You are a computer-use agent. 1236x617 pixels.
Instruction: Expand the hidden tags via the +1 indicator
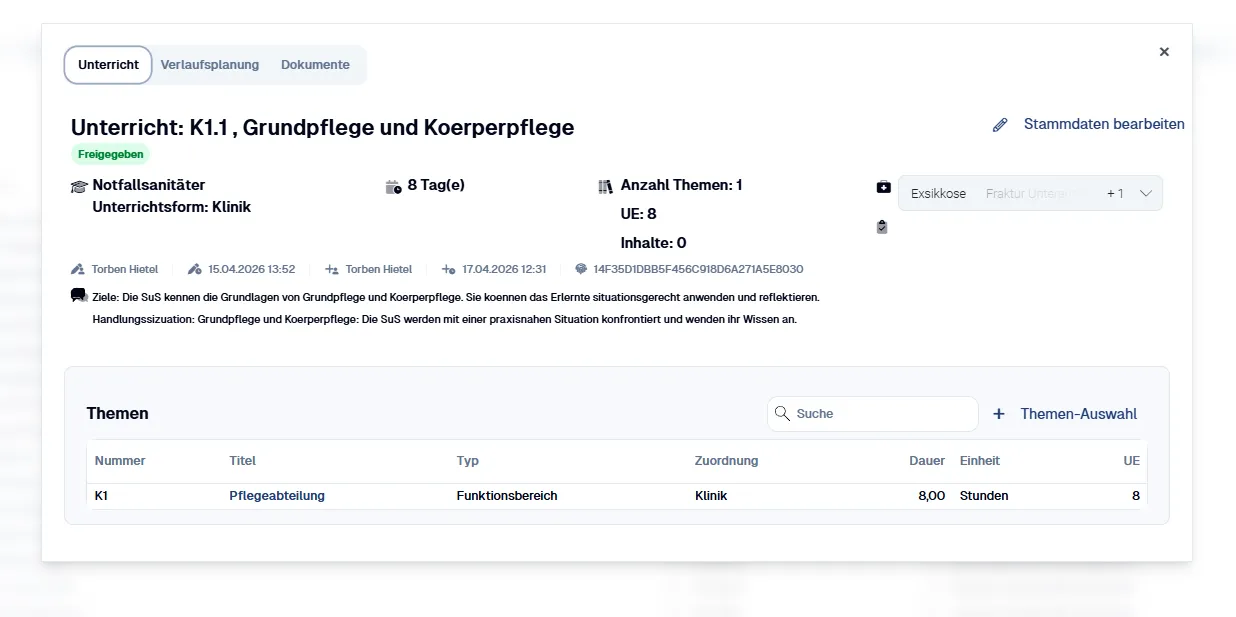coord(1116,192)
